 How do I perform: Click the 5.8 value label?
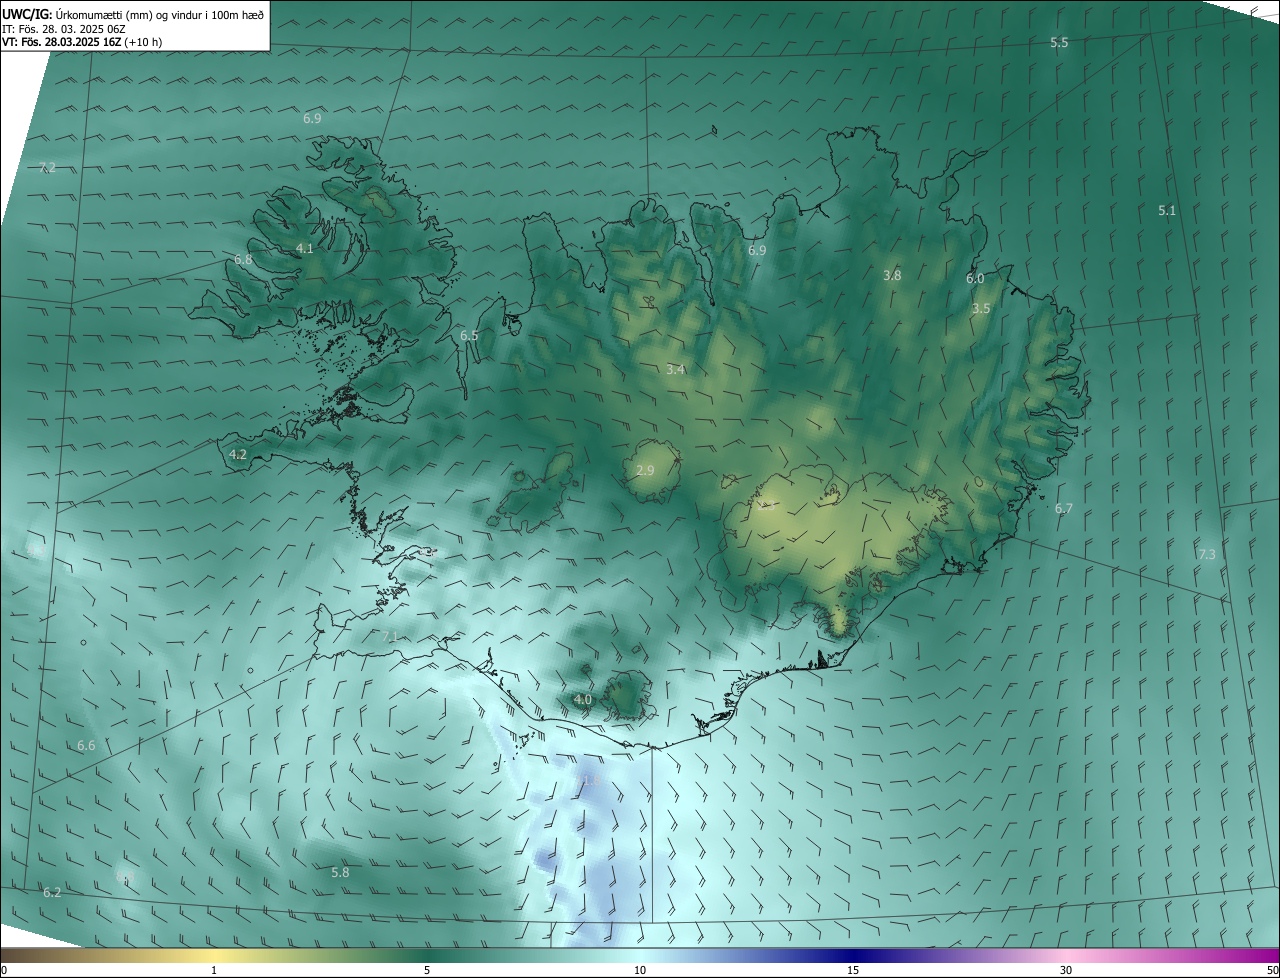tap(340, 872)
